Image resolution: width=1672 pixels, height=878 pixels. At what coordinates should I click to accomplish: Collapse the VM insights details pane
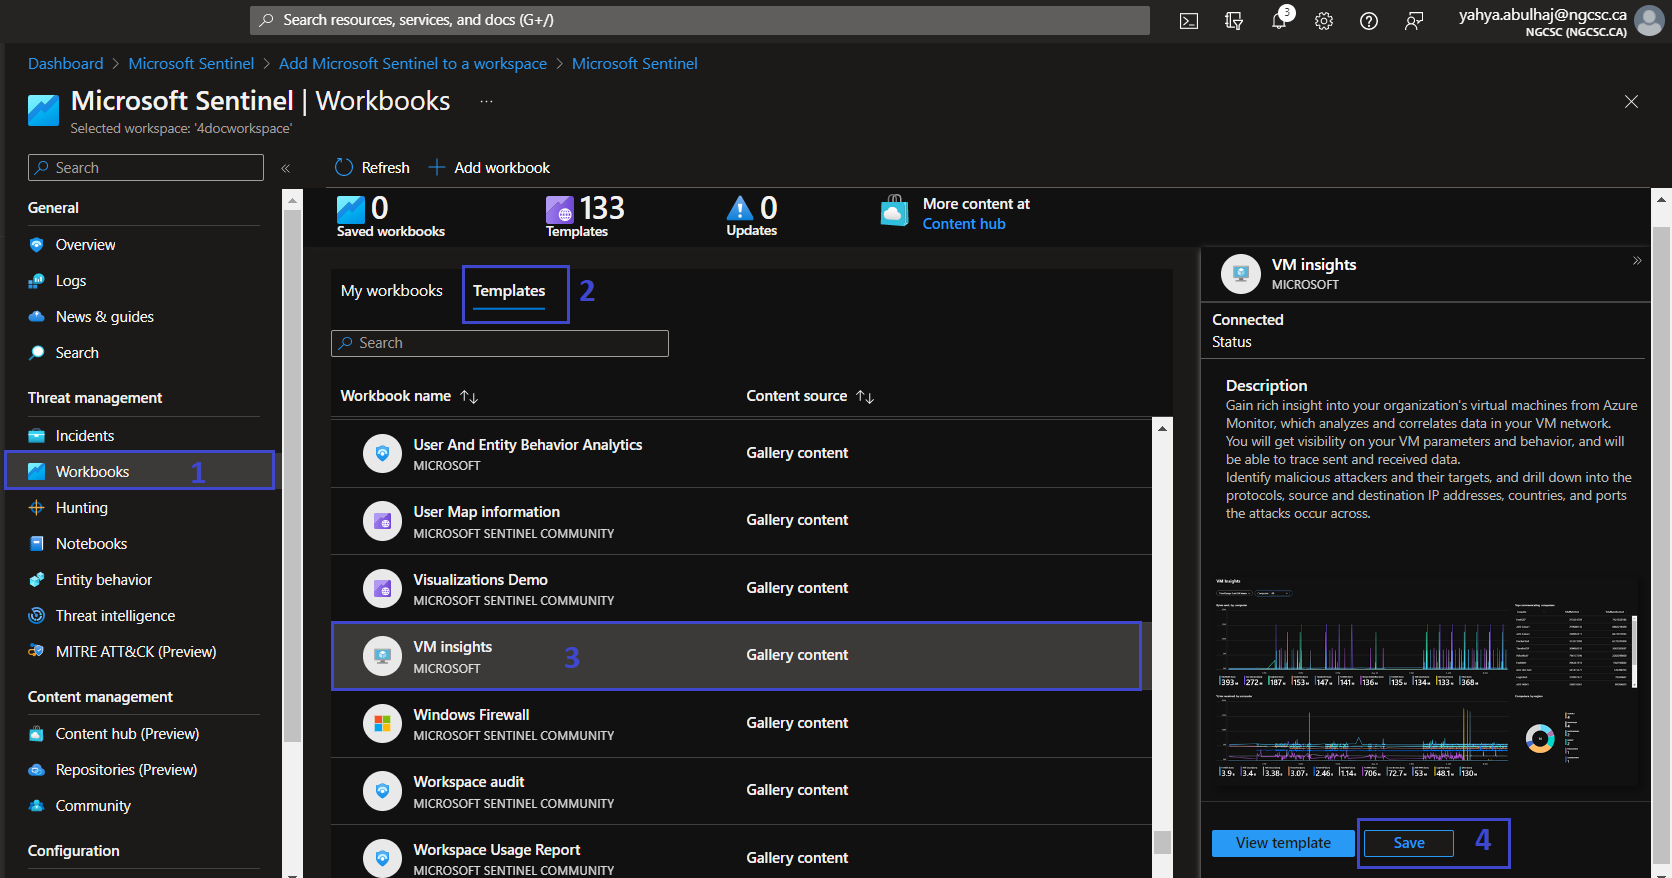[1637, 261]
